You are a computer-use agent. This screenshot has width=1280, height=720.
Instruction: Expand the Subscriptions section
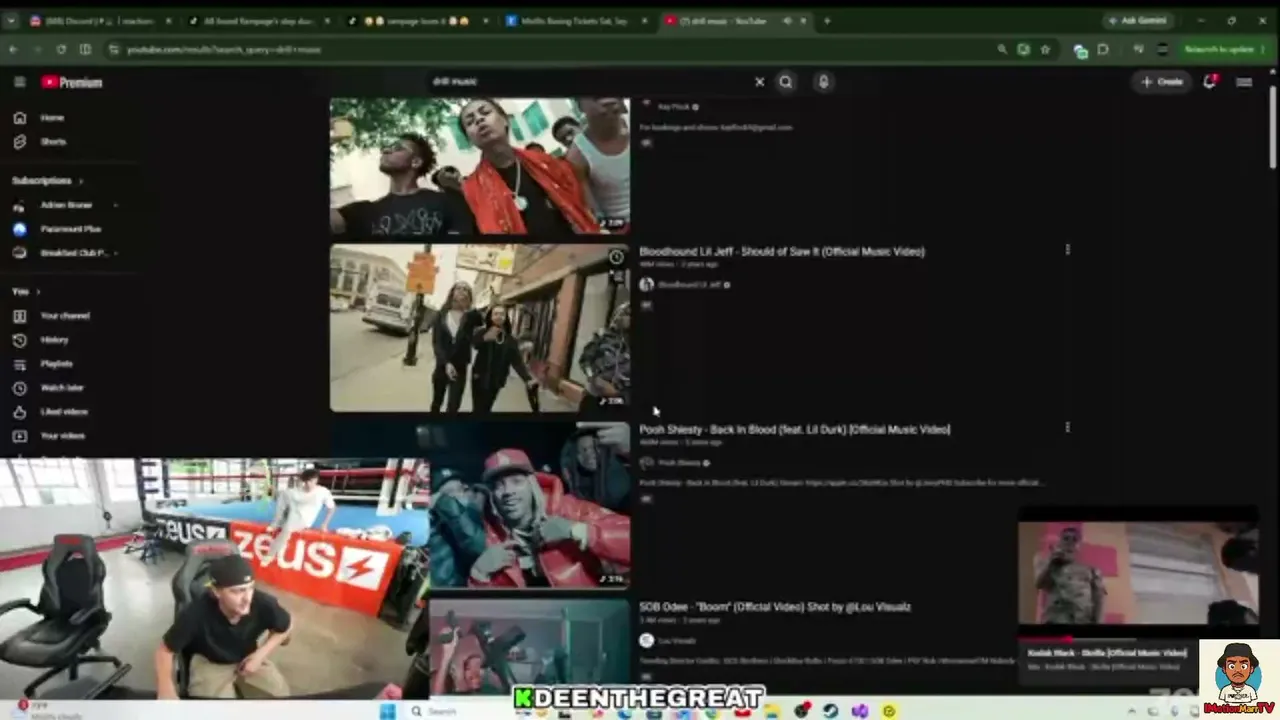click(x=48, y=181)
